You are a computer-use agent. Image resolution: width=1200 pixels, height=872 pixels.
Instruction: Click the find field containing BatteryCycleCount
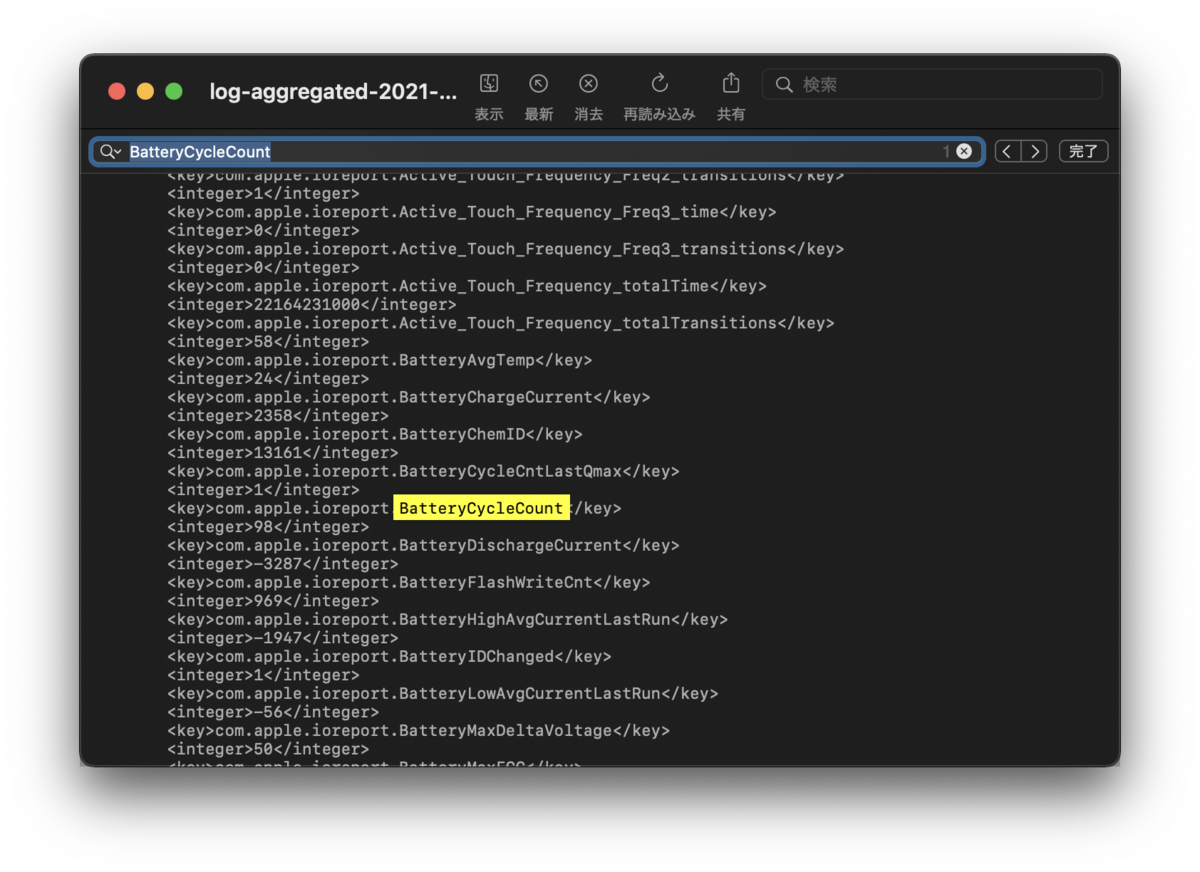click(x=530, y=152)
